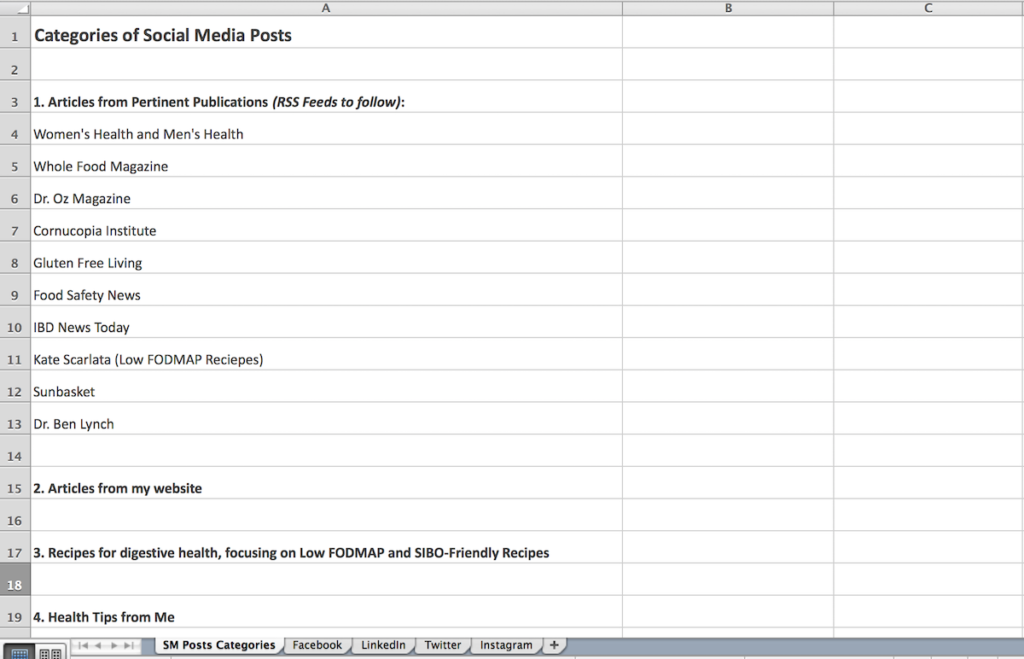Switch to Normal view using the grid icon
The image size is (1024, 659).
(x=19, y=652)
